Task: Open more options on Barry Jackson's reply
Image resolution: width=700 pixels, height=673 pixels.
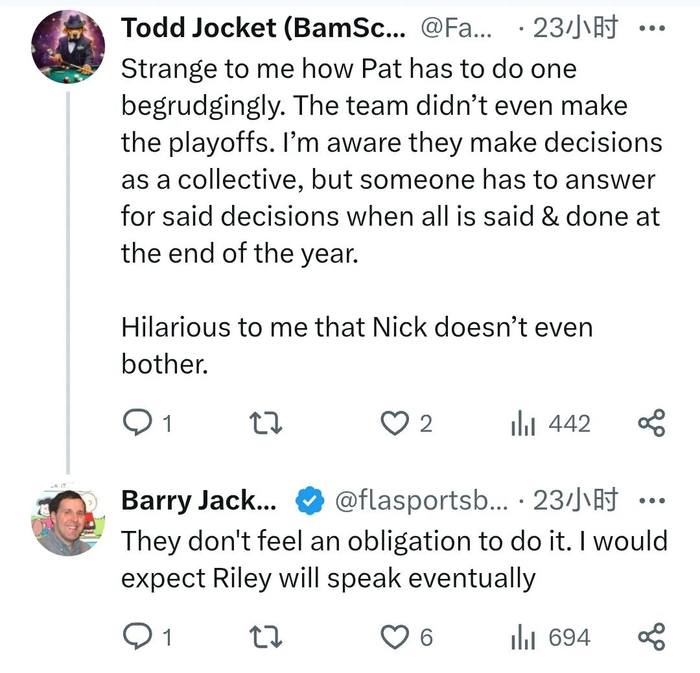Action: [651, 499]
